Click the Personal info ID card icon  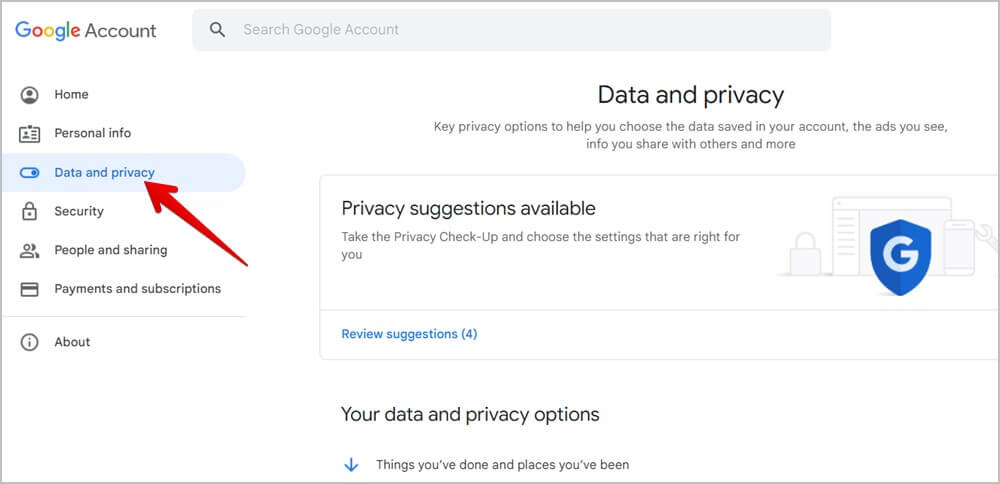tap(30, 133)
